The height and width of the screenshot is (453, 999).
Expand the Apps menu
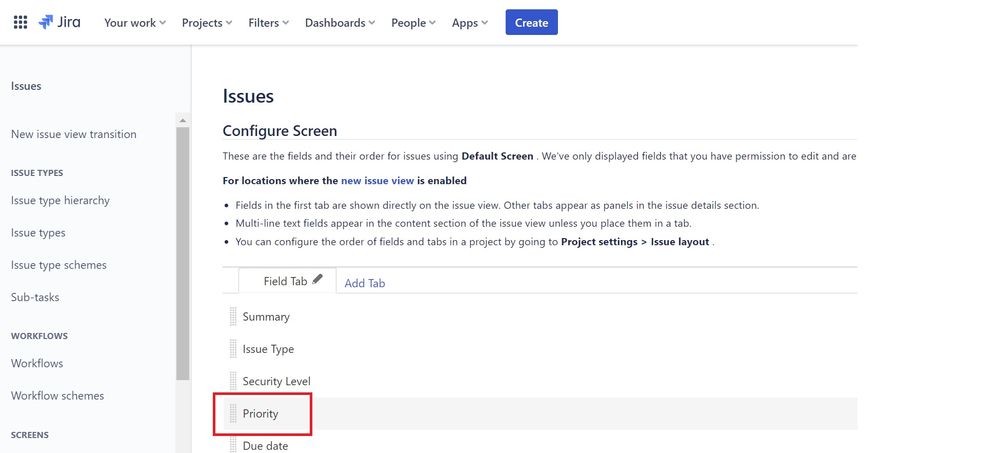click(470, 22)
